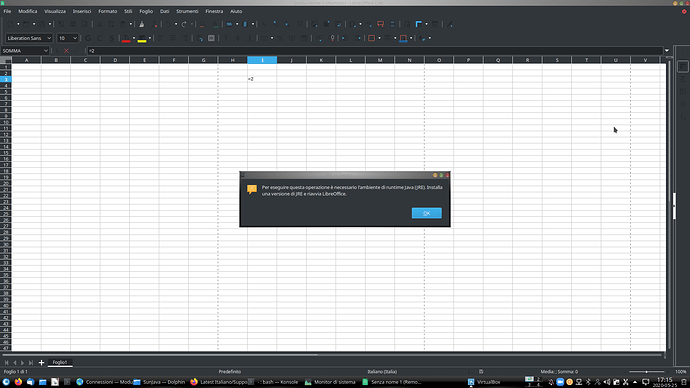
Task: Select the column I header
Action: (262, 60)
